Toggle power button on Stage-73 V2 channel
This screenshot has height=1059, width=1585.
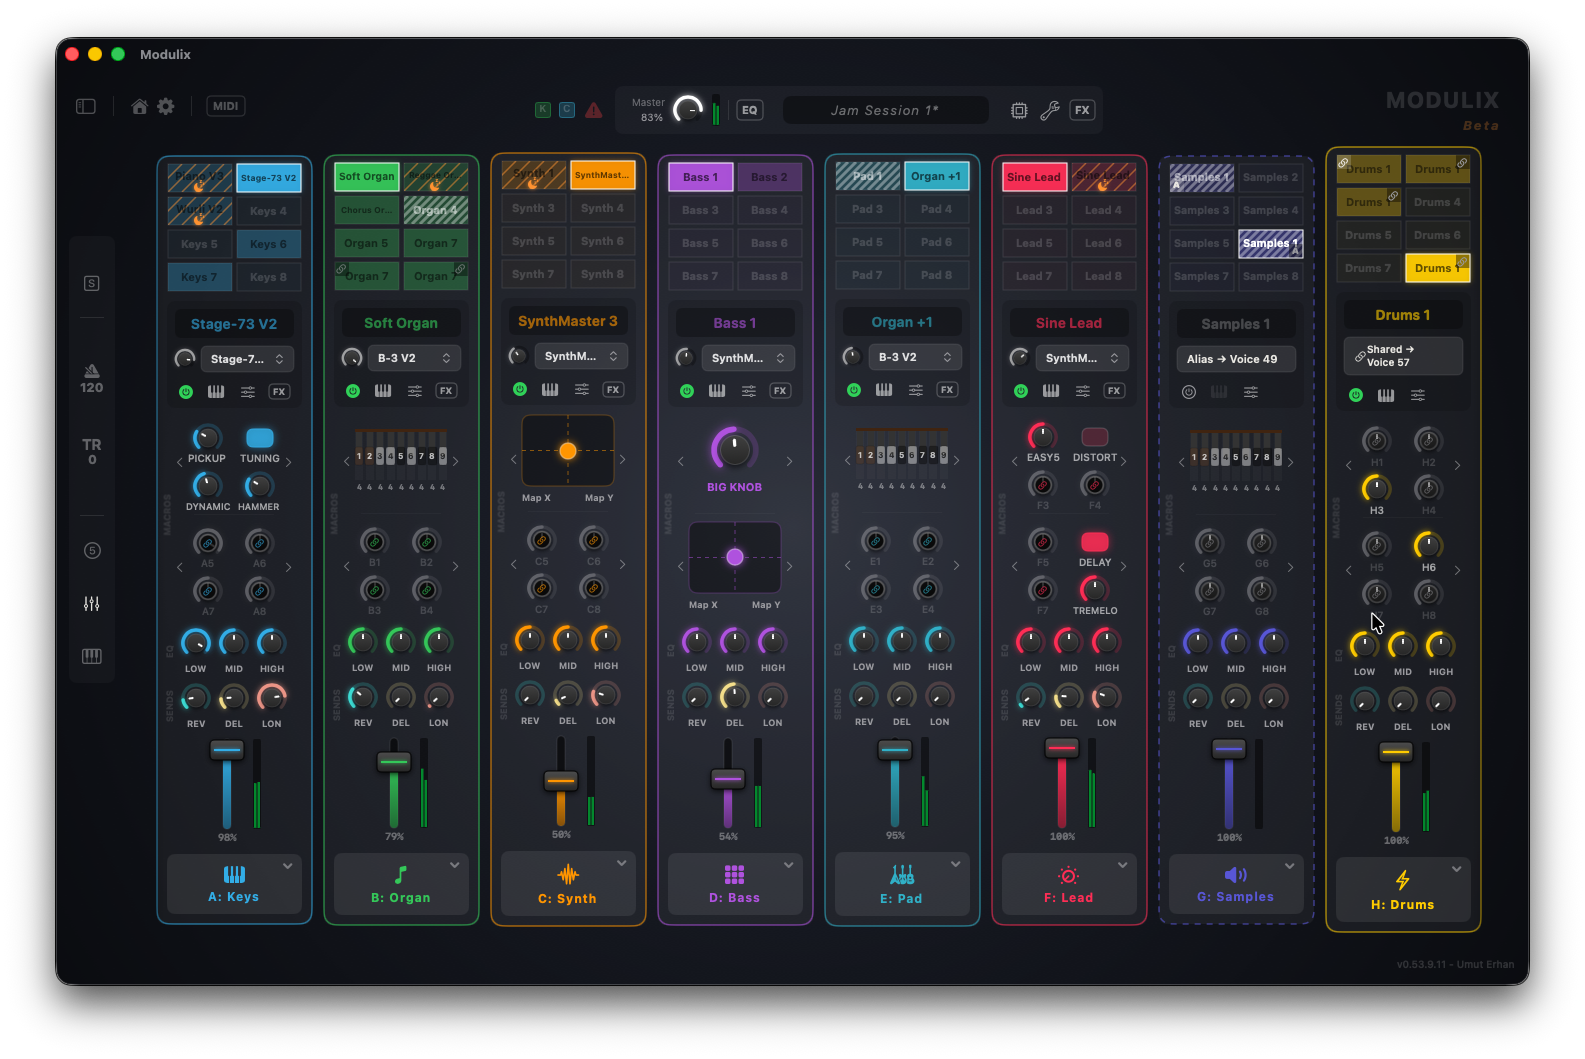coord(186,392)
